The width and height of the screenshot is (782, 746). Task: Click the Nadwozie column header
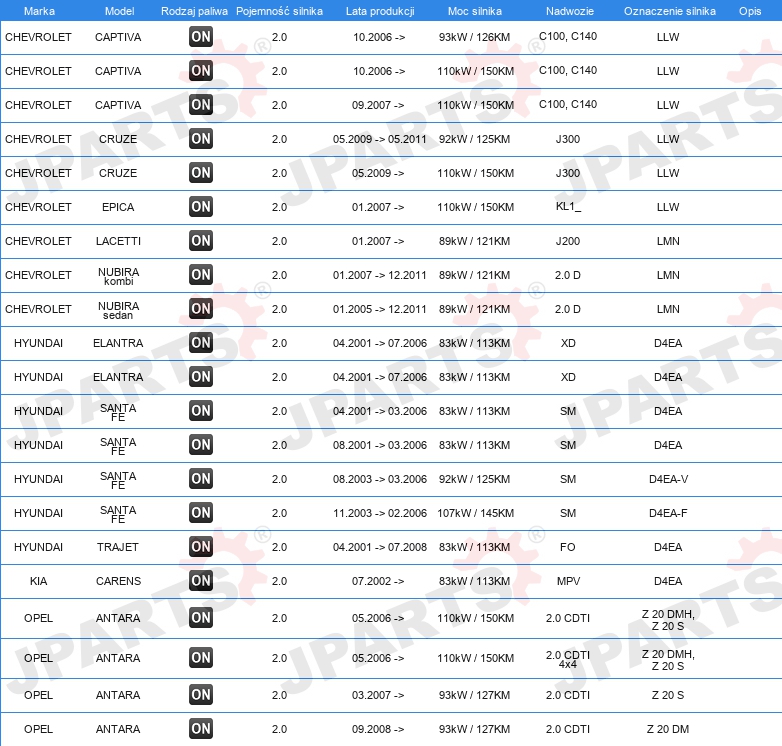click(570, 11)
